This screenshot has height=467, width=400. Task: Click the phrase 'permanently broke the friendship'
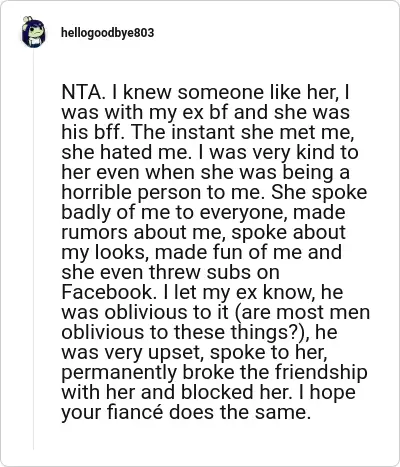coord(214,373)
